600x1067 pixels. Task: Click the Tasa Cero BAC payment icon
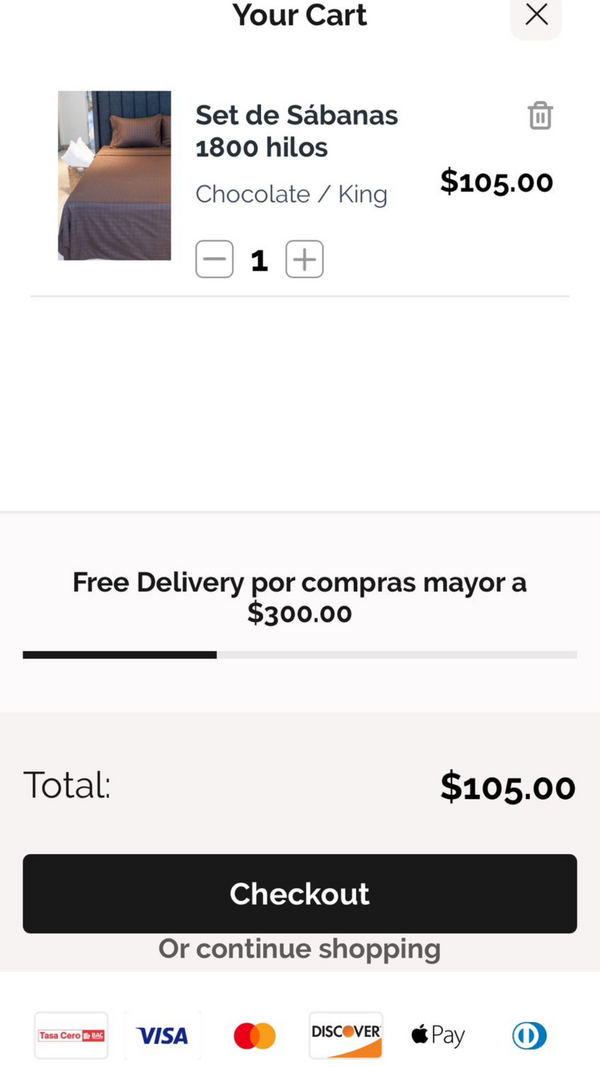click(71, 1035)
